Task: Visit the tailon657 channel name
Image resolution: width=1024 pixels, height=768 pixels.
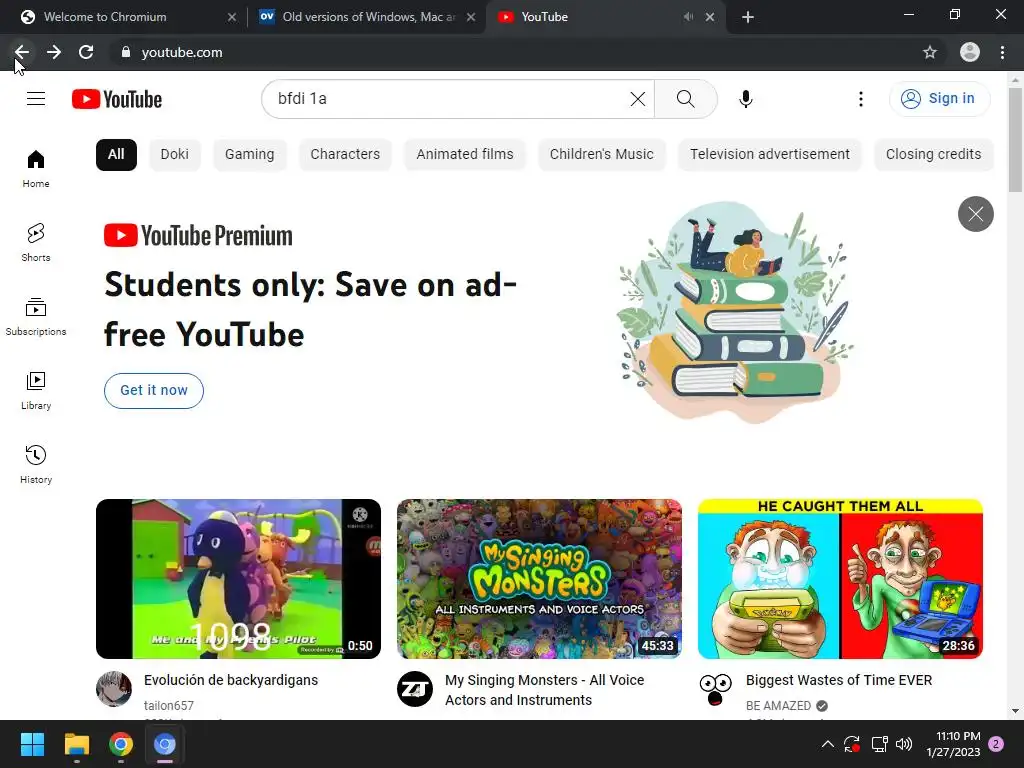Action: tap(168, 705)
